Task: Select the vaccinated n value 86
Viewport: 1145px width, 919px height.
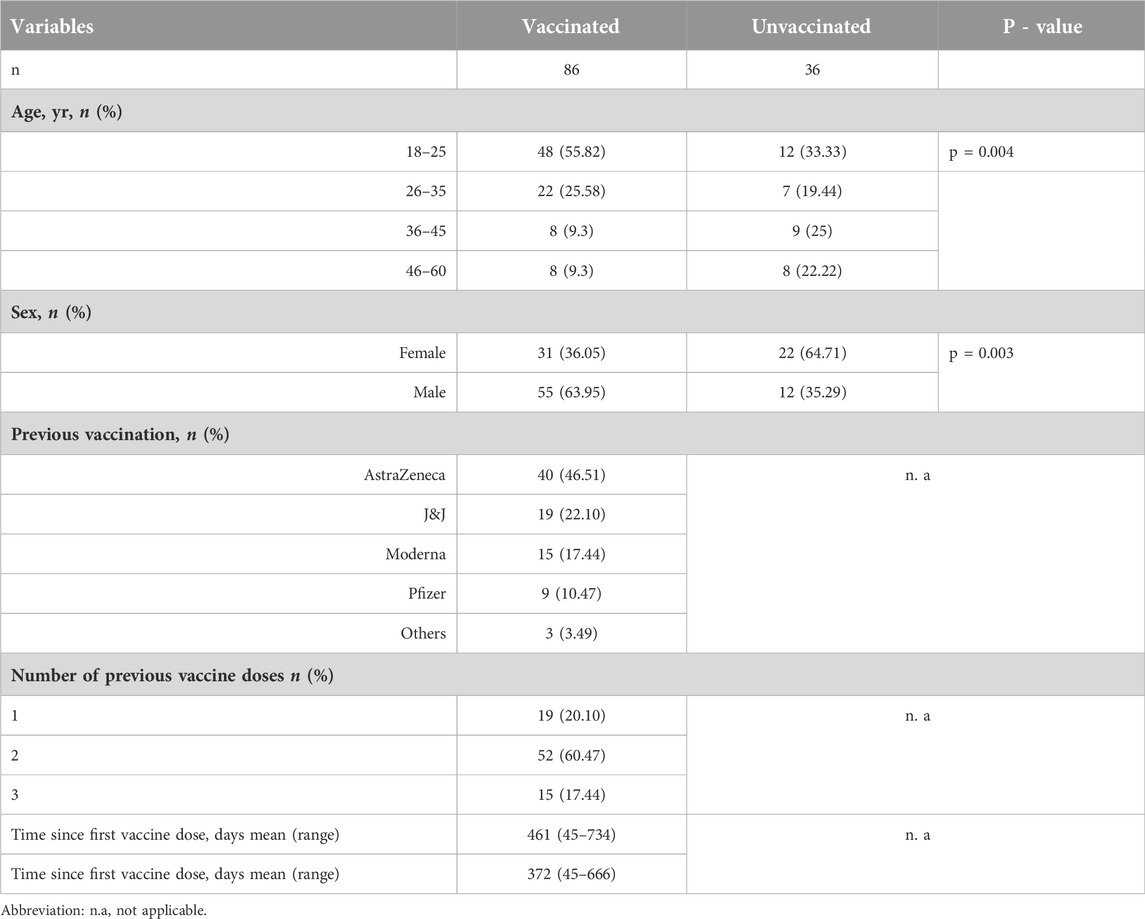Action: click(x=571, y=70)
